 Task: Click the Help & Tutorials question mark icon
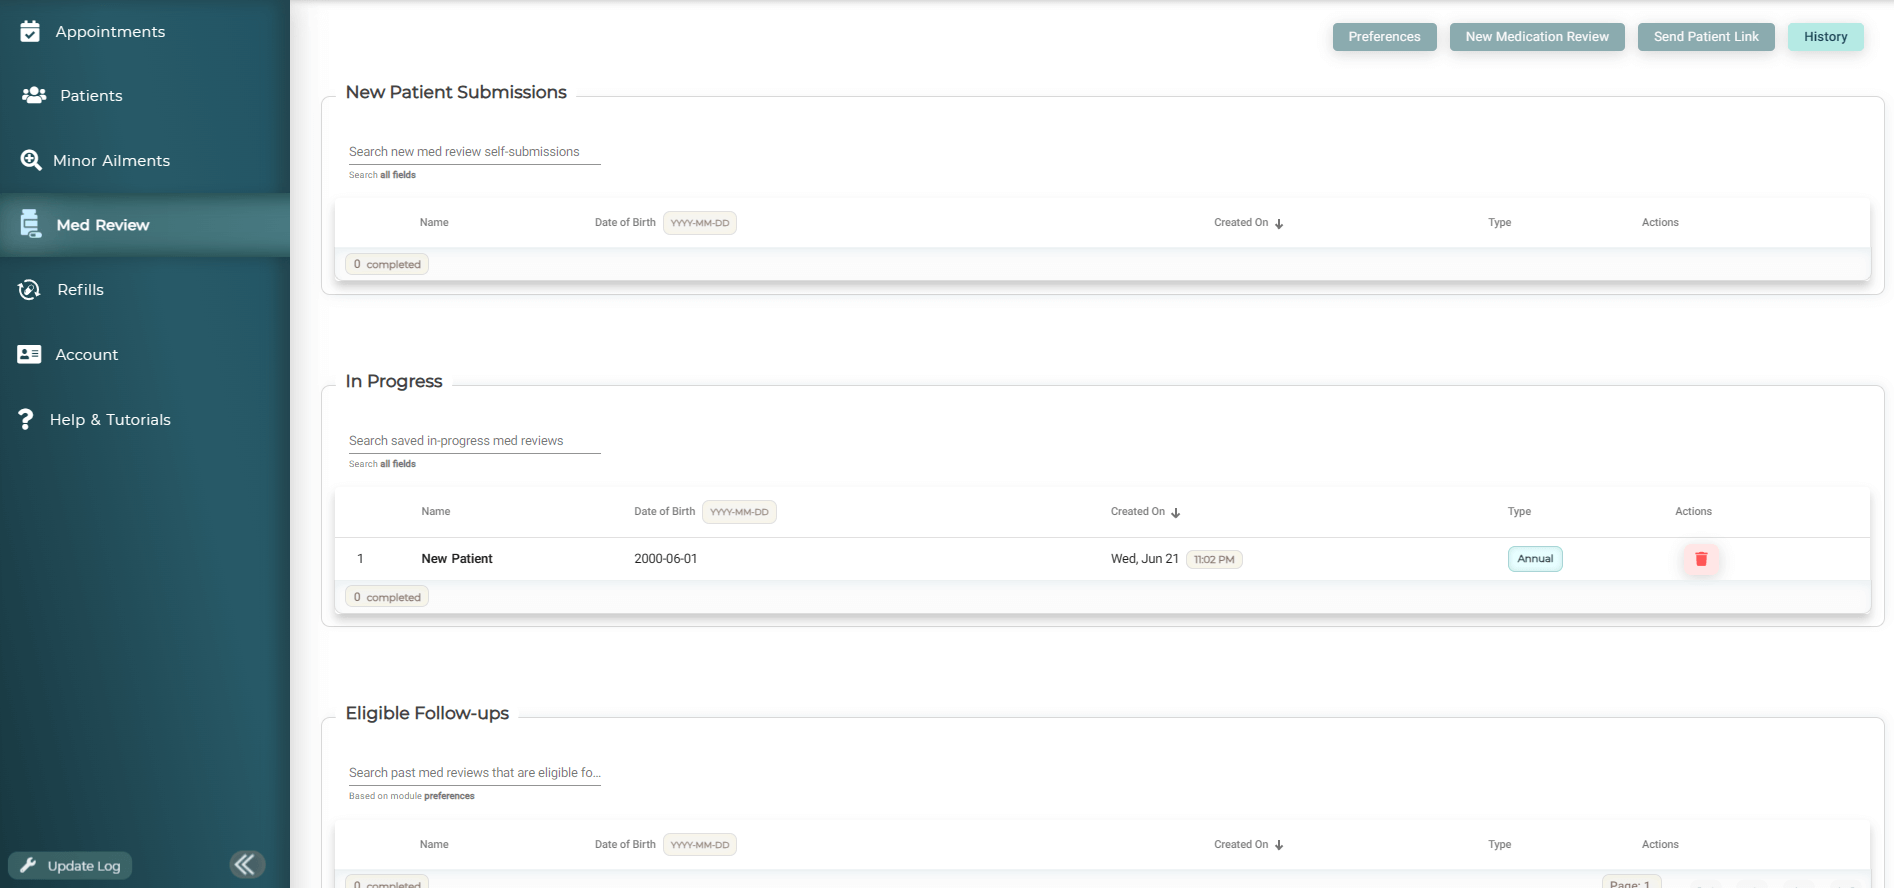(x=26, y=420)
